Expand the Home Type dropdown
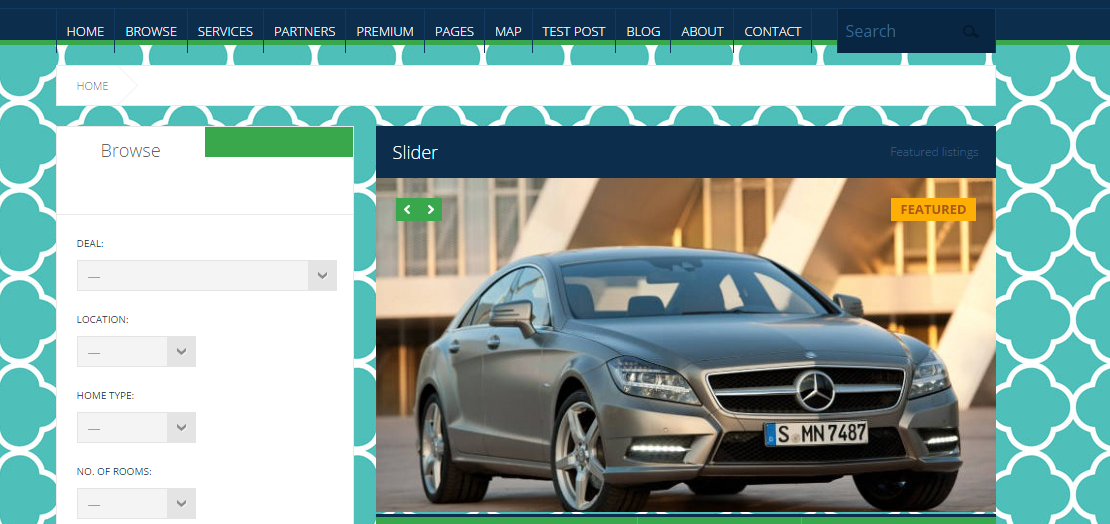Screen dimensions: 1110x524 click(x=136, y=427)
